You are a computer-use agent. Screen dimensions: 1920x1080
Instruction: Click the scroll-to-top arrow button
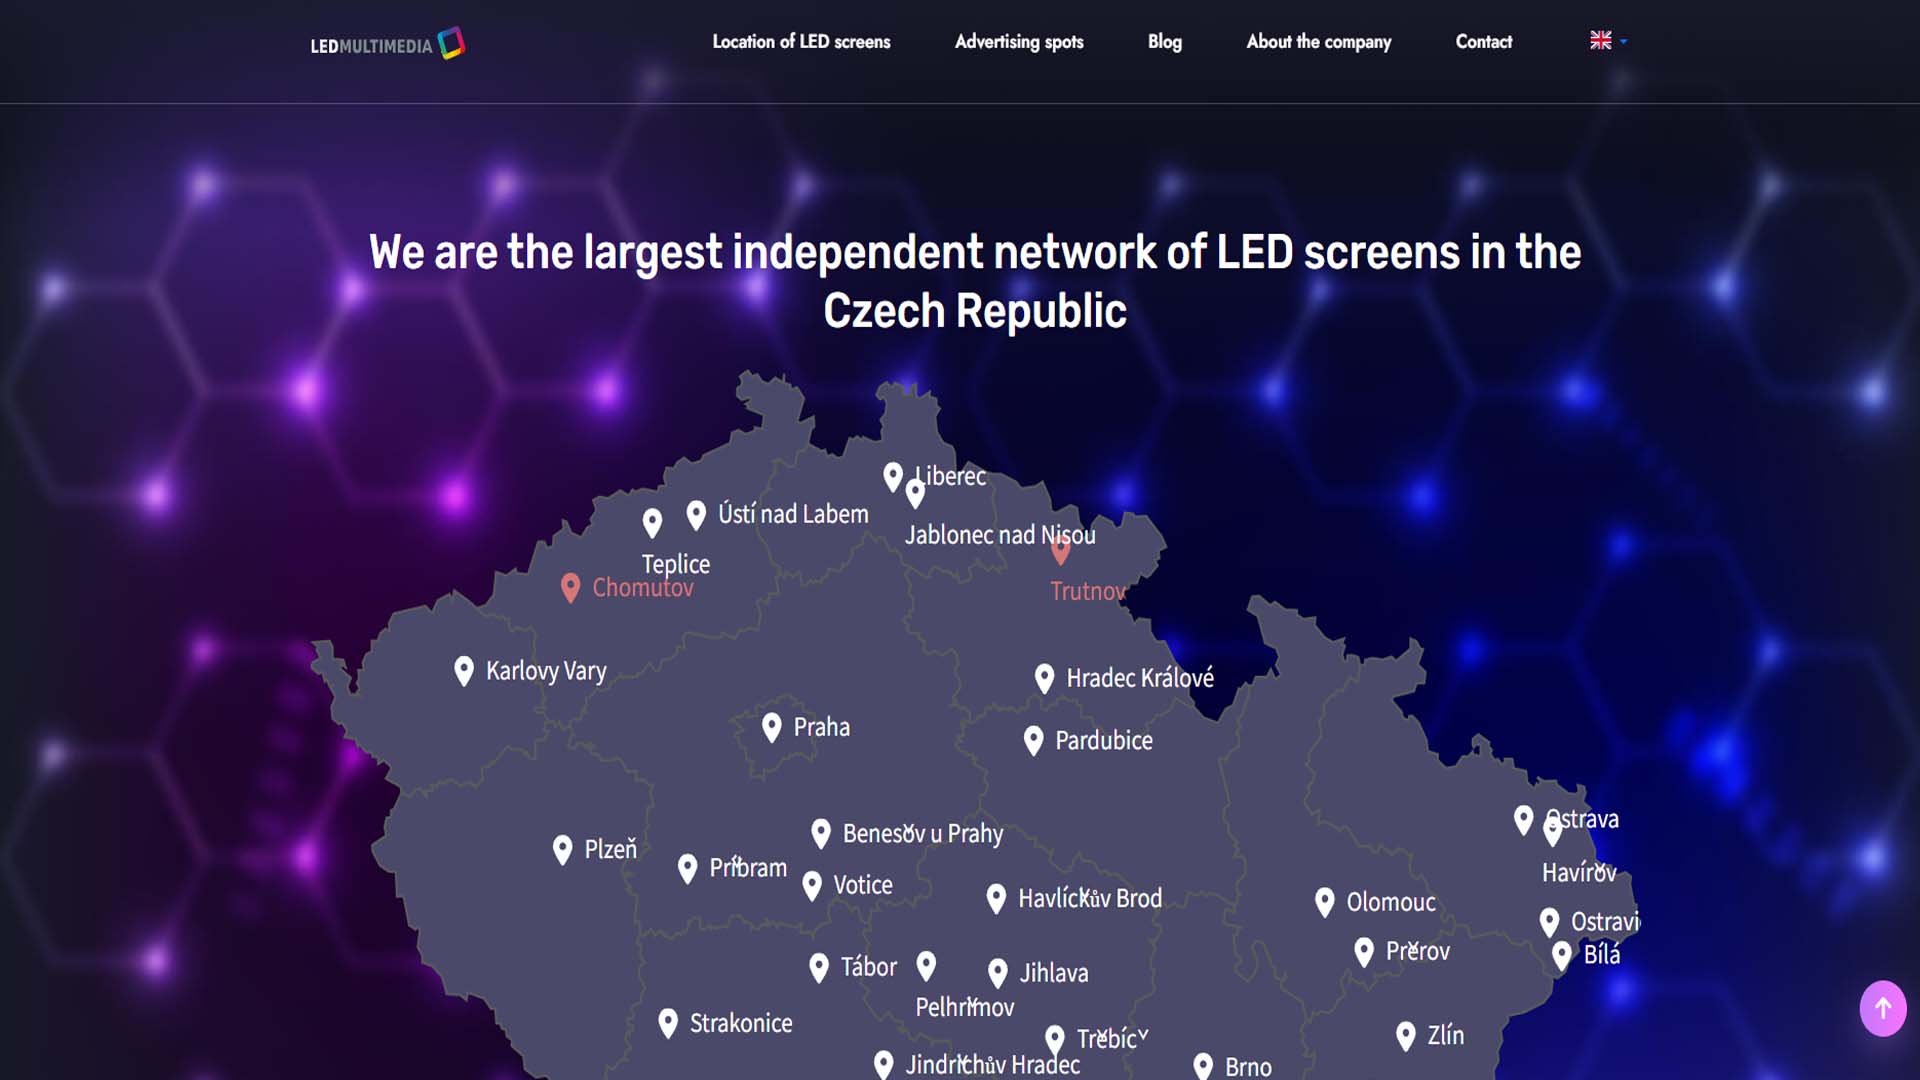[x=1882, y=1008]
